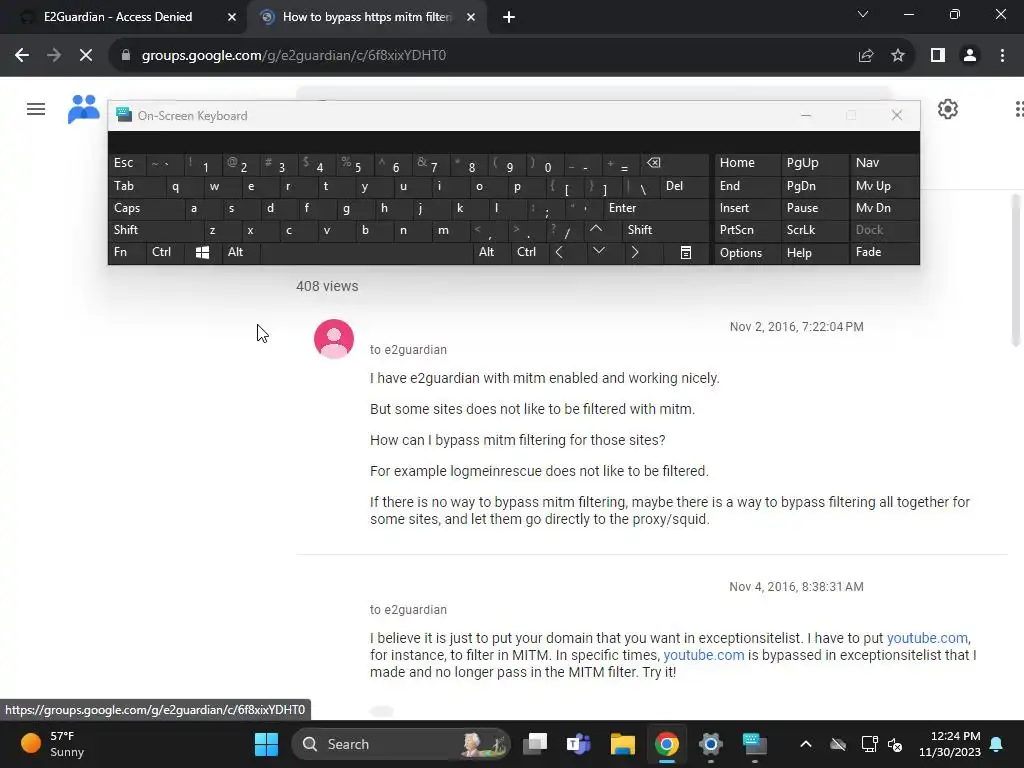Show hidden system tray icons

click(806, 744)
